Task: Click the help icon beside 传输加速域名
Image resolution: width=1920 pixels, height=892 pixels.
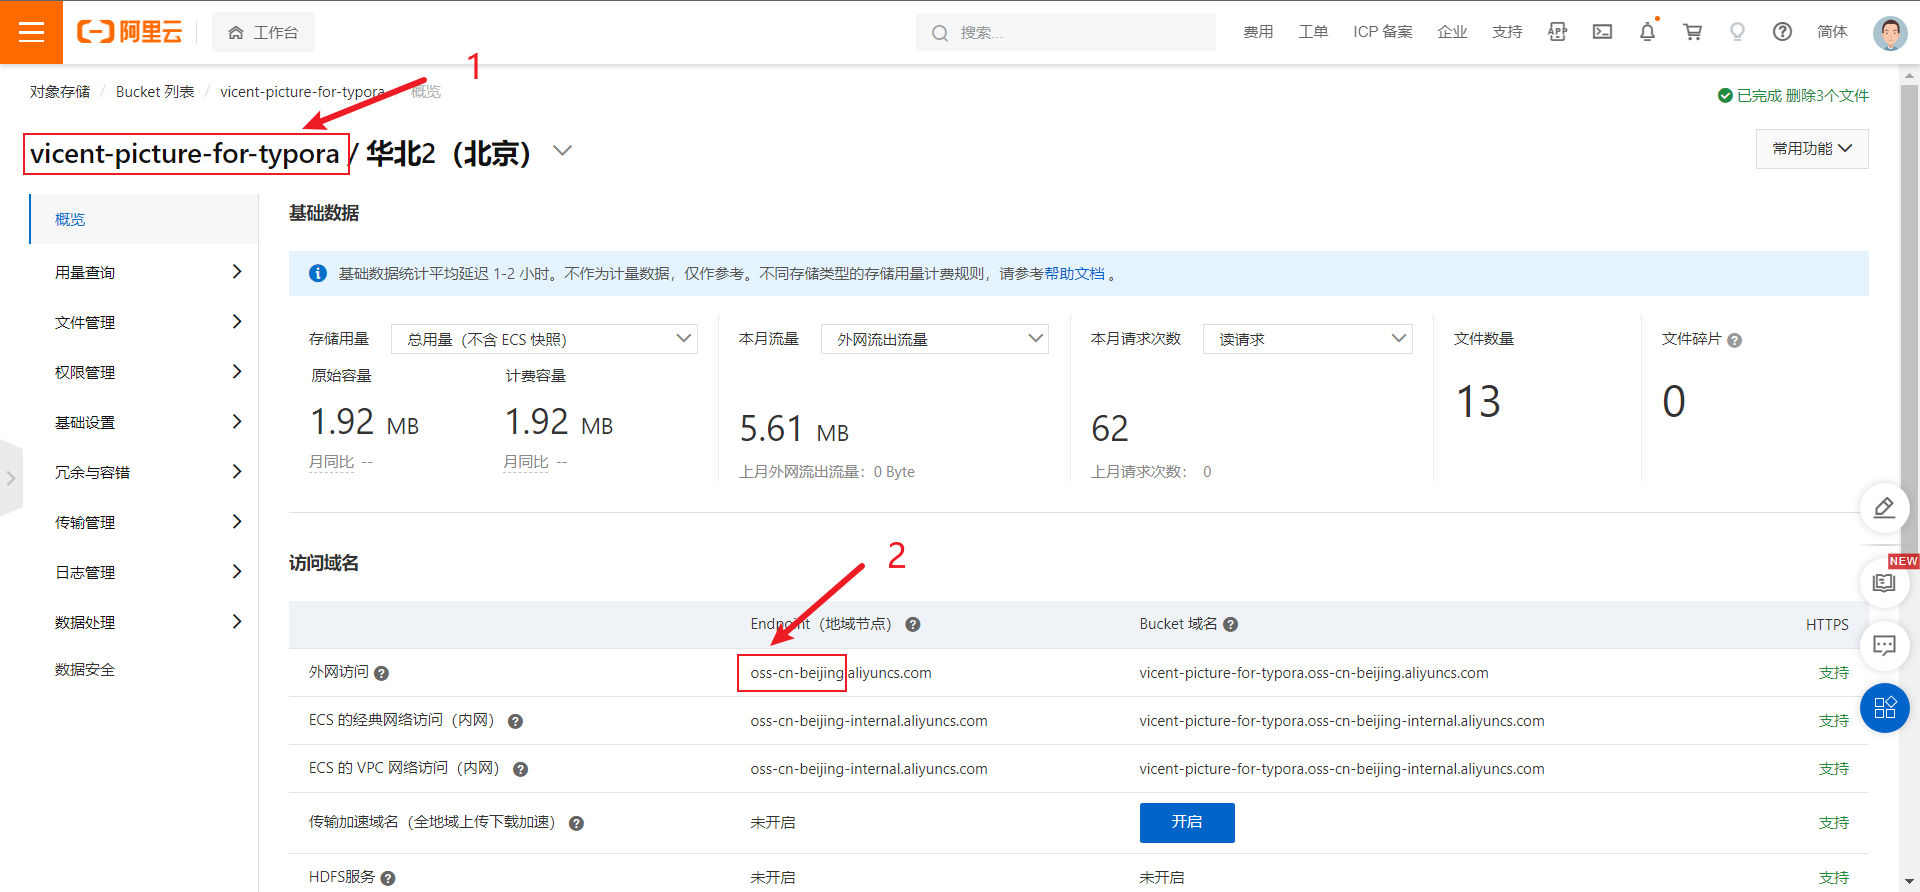Action: pyautogui.click(x=576, y=823)
